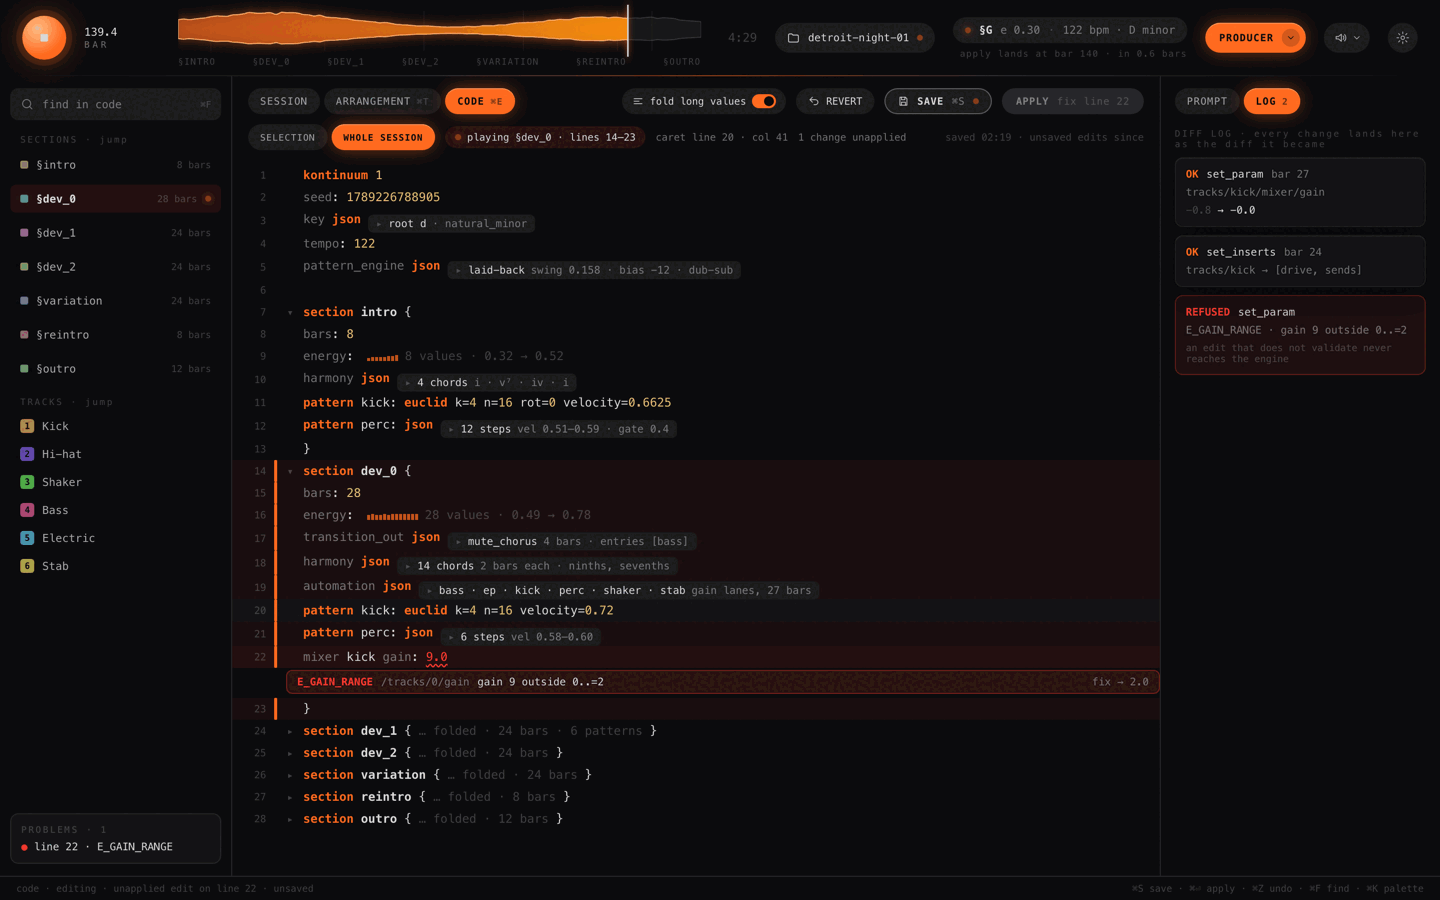Open the PRODUCER mode dropdown arrow
Image resolution: width=1440 pixels, height=900 pixels.
1291,38
